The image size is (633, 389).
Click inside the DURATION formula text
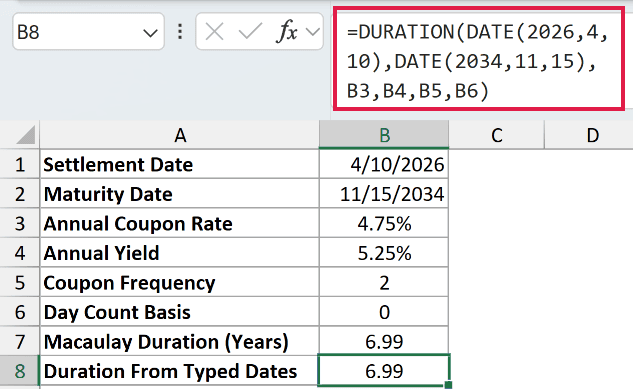point(478,61)
